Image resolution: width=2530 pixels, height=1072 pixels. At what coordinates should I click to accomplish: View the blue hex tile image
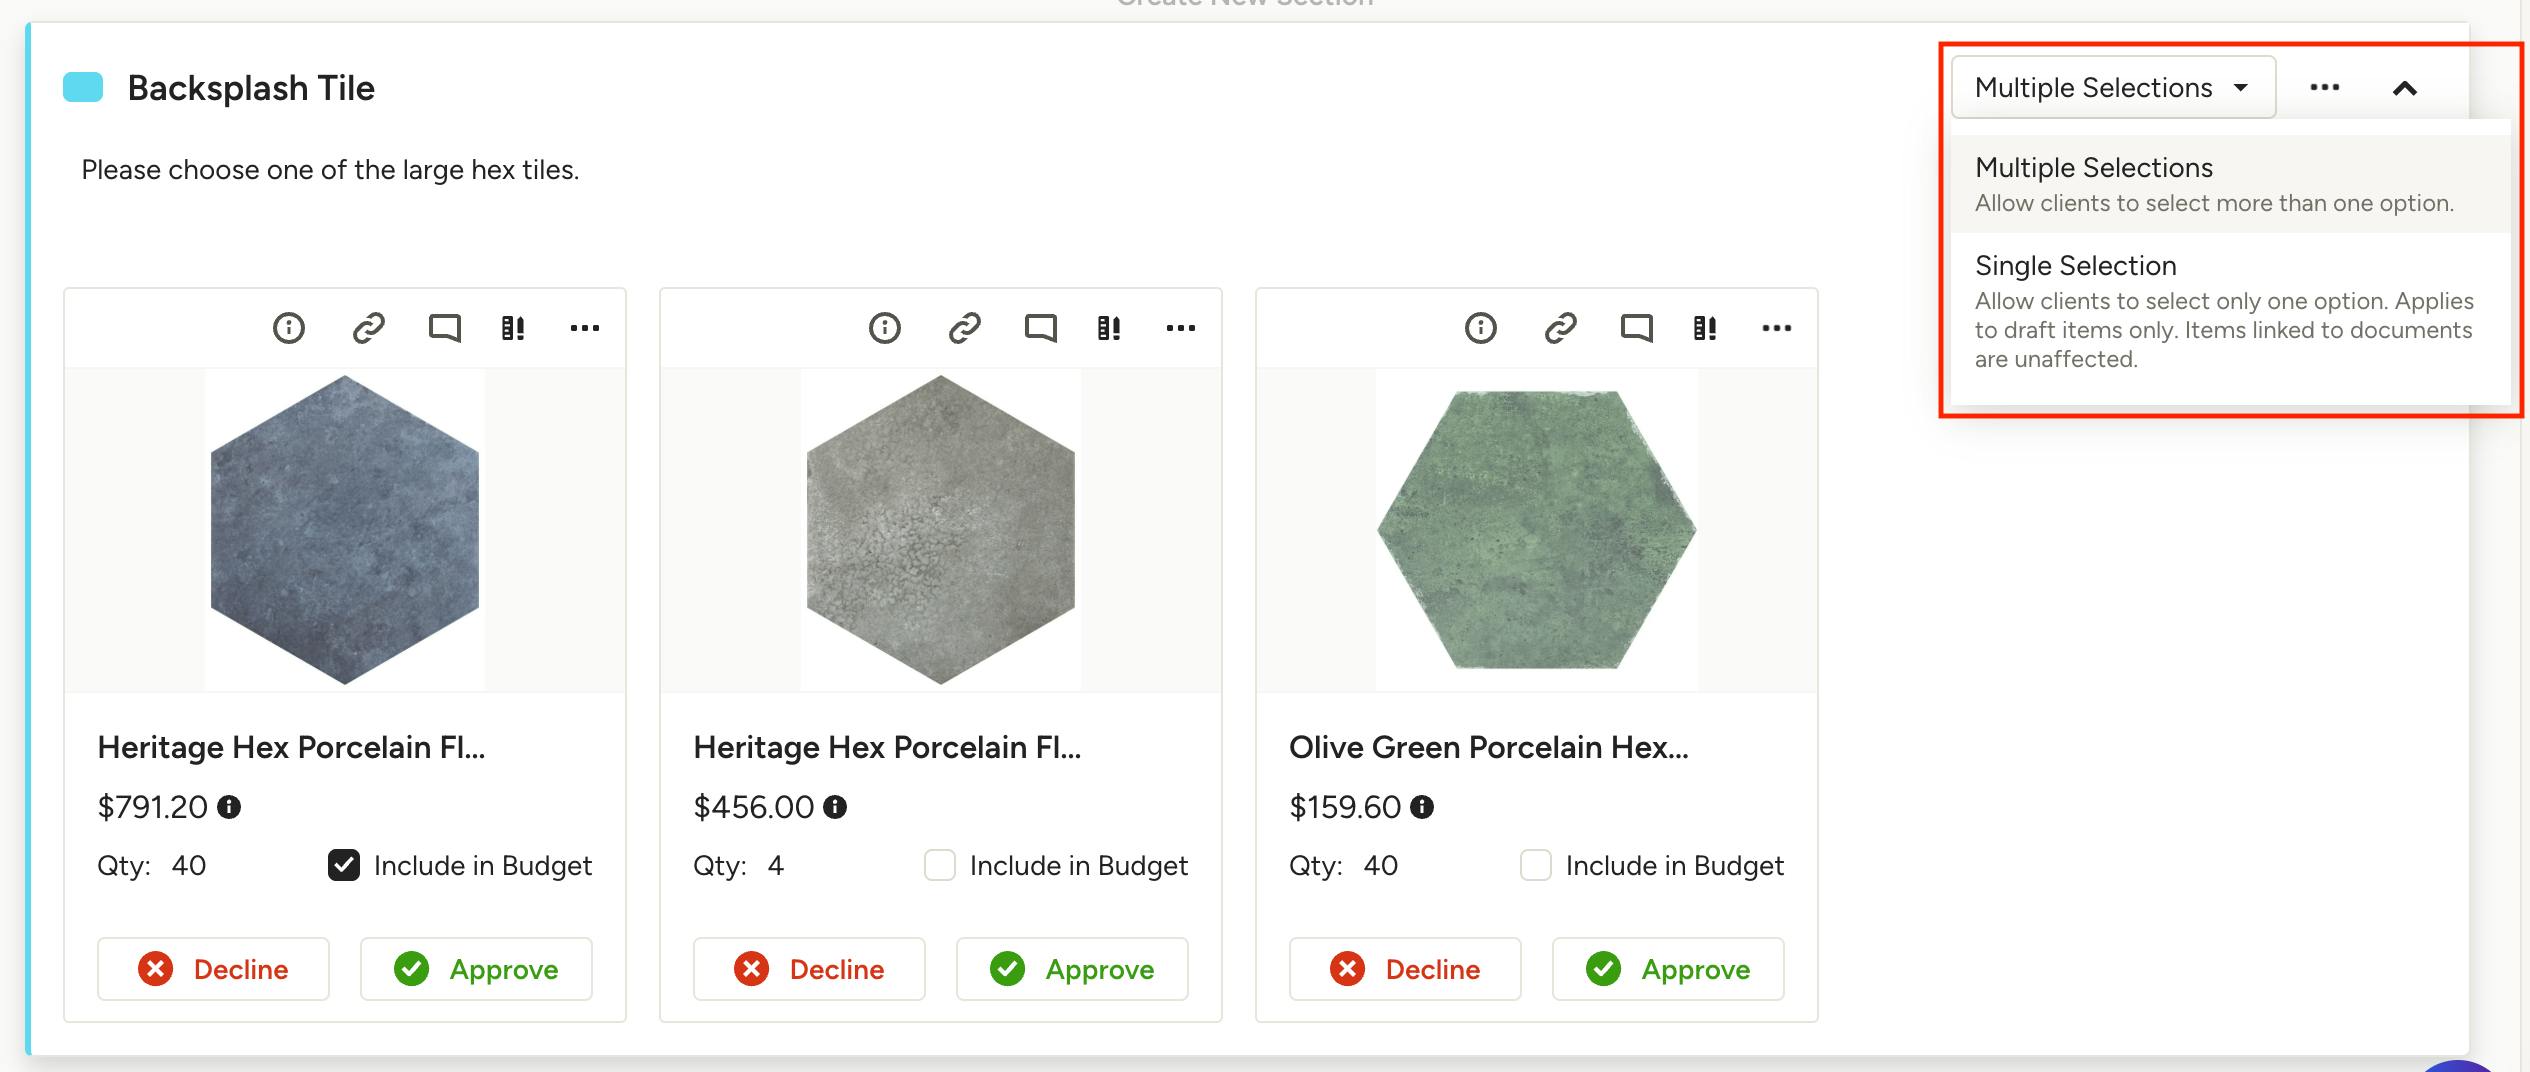[345, 530]
